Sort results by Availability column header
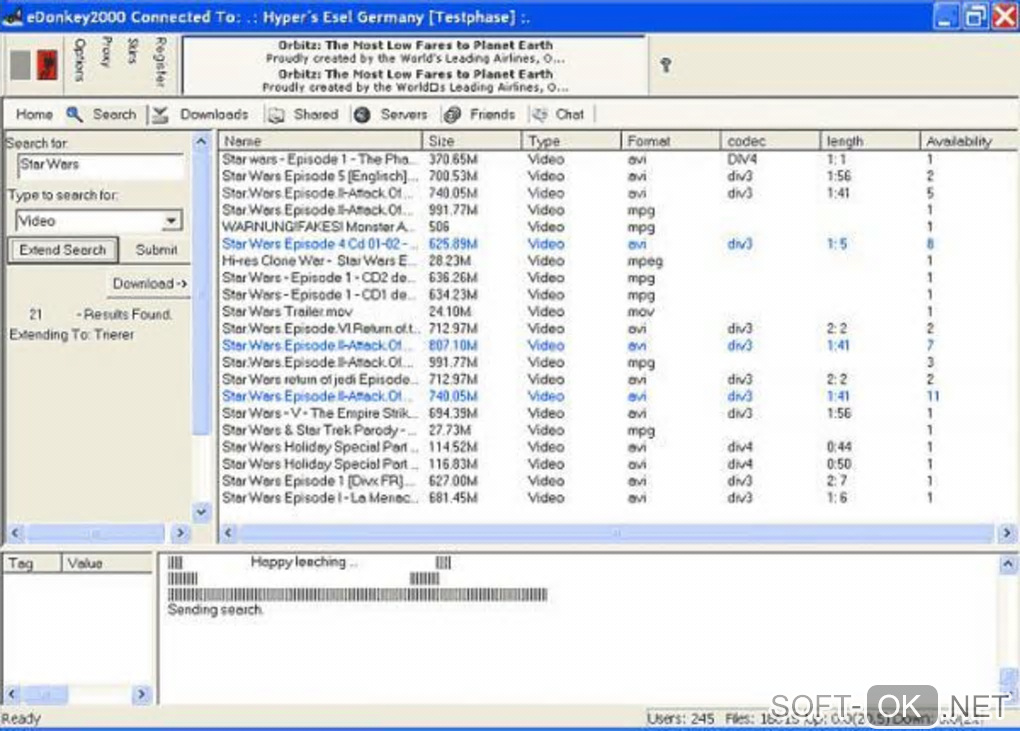Image resolution: width=1020 pixels, height=731 pixels. click(x=957, y=141)
